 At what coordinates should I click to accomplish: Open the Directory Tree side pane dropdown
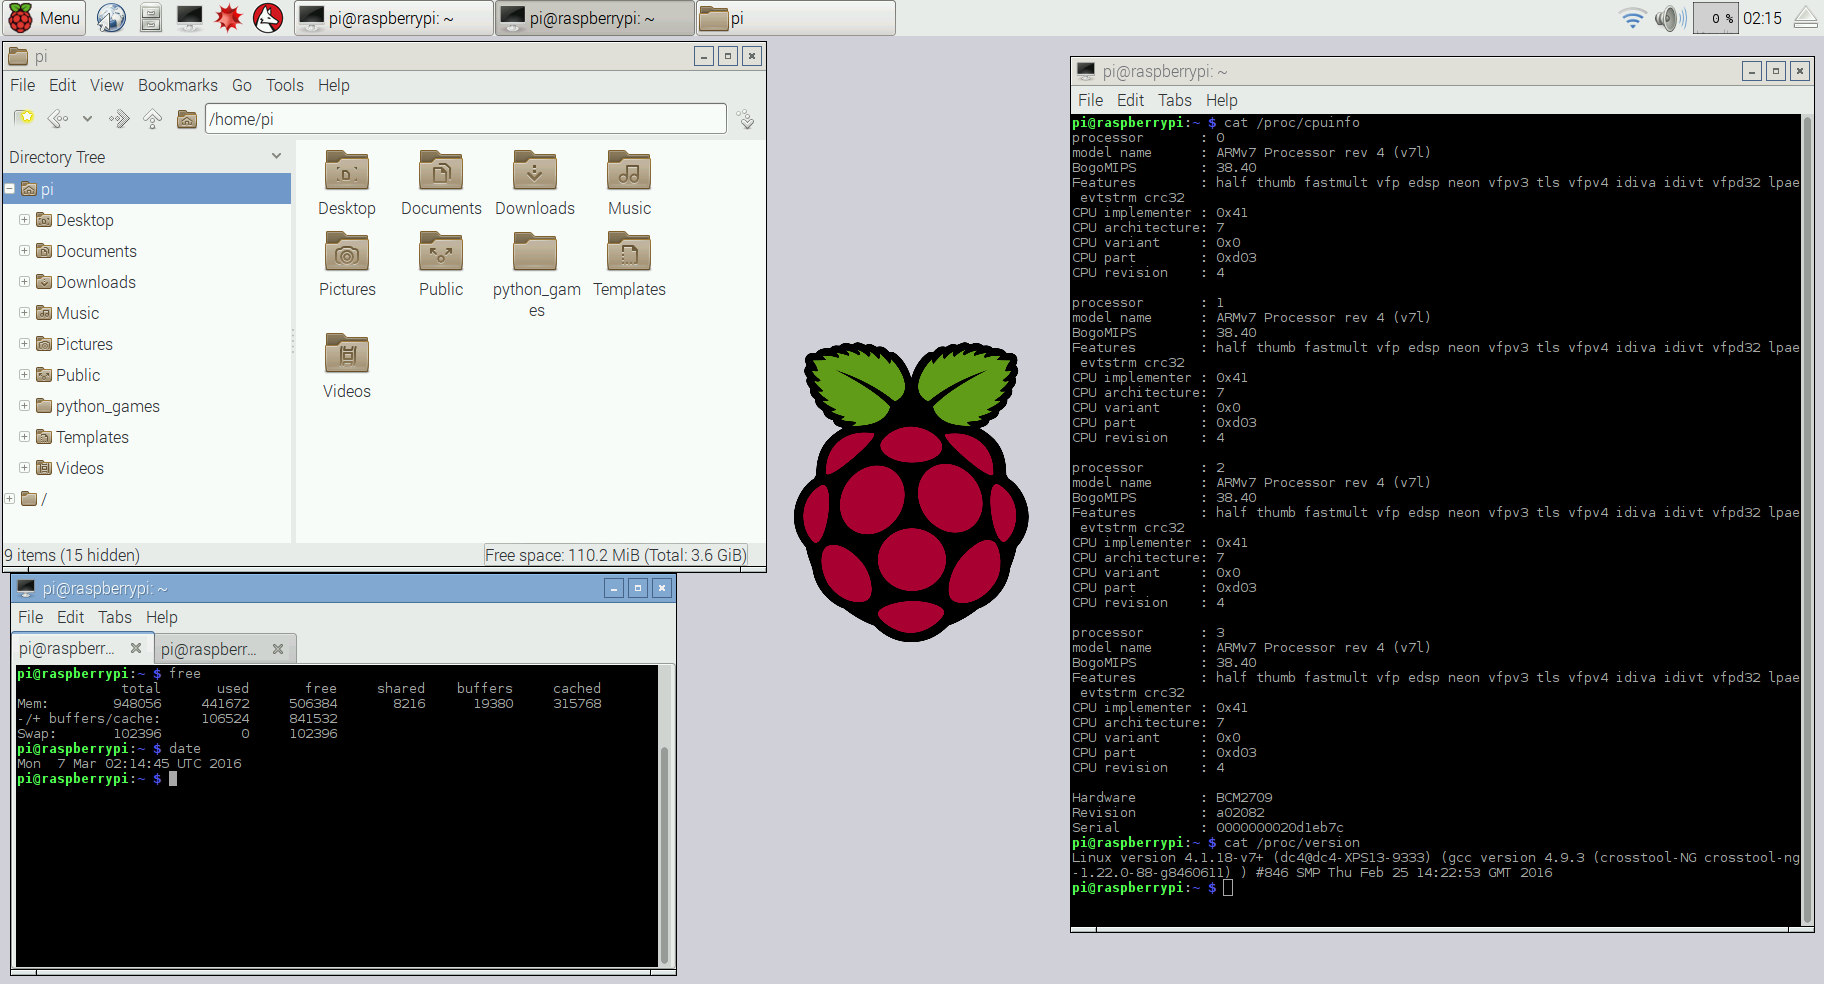[276, 156]
